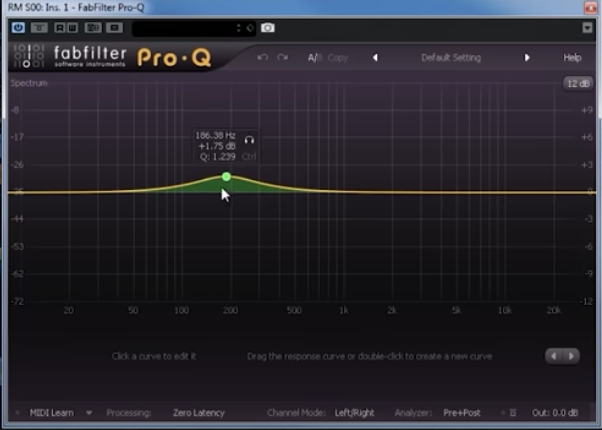Open the Default Setting preset menu
This screenshot has height=430, width=602.
[451, 58]
